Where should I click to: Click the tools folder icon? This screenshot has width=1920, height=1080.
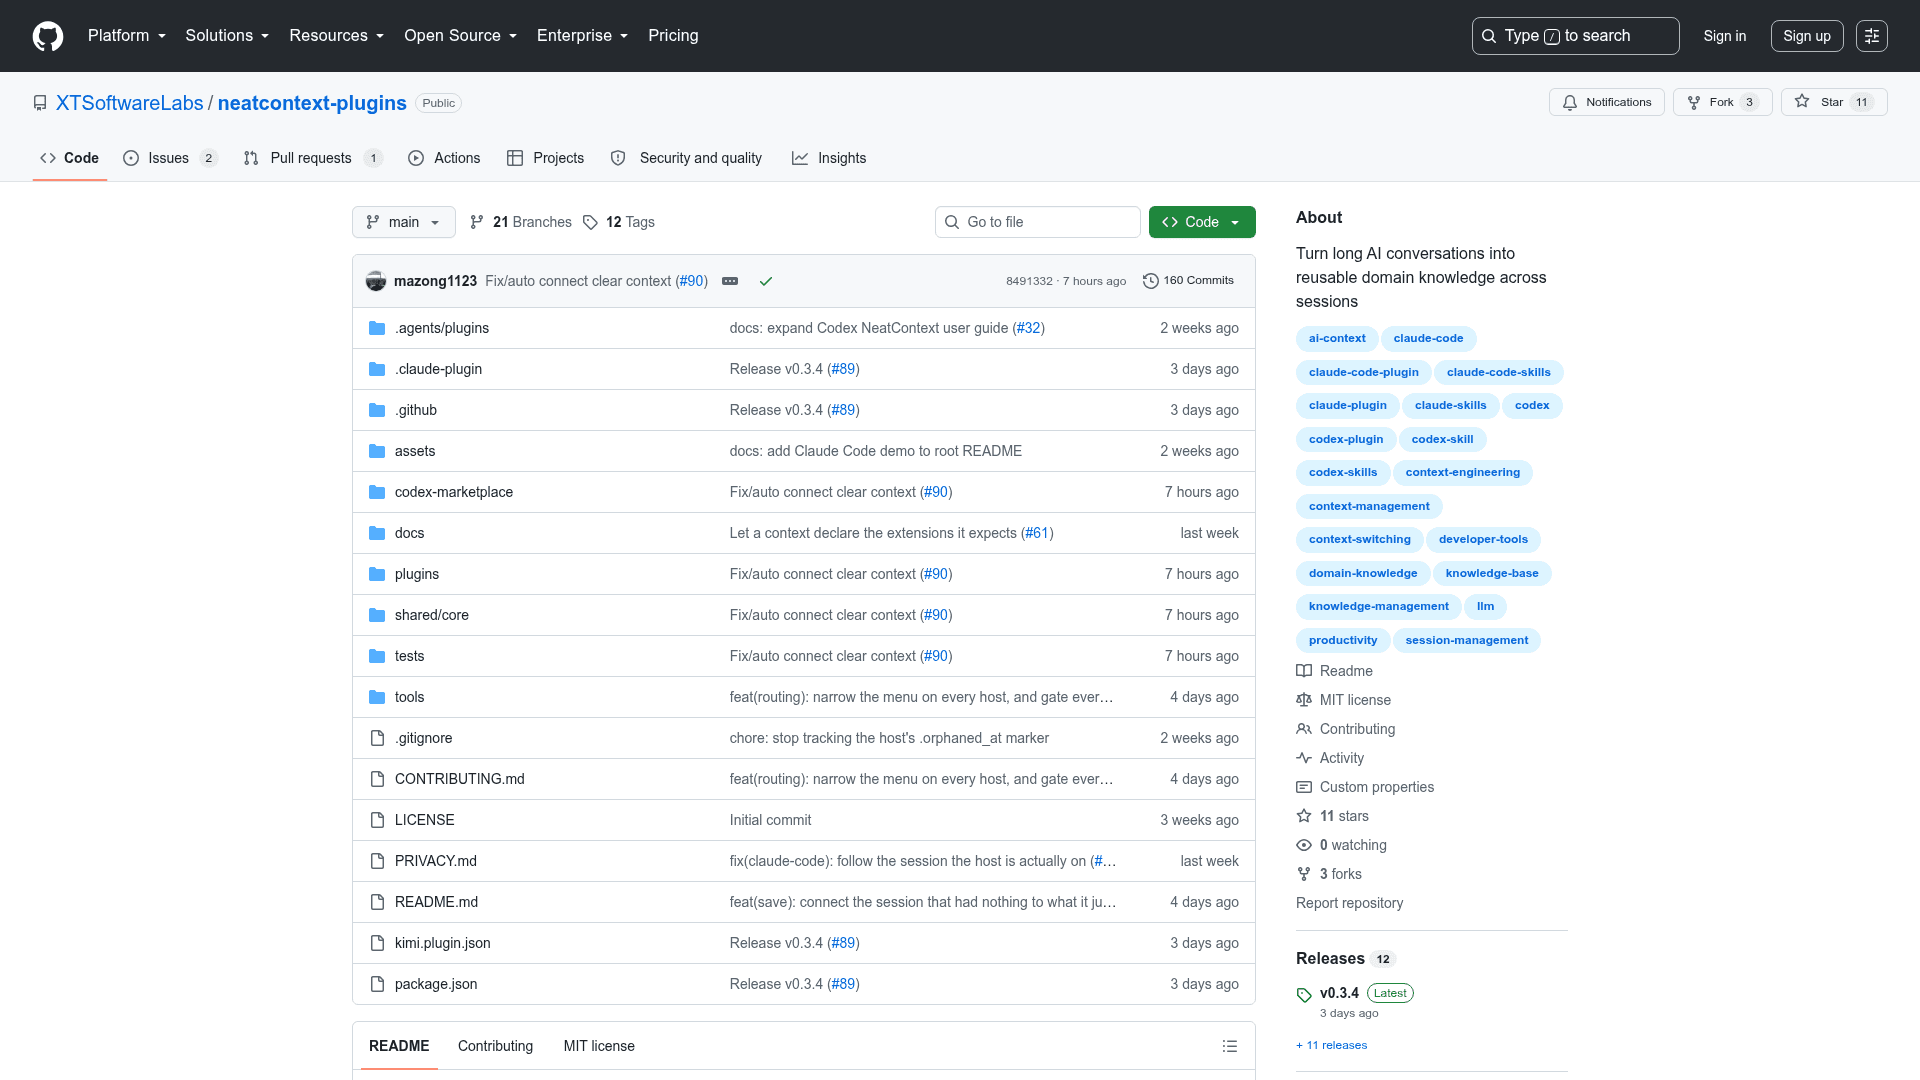pos(377,697)
